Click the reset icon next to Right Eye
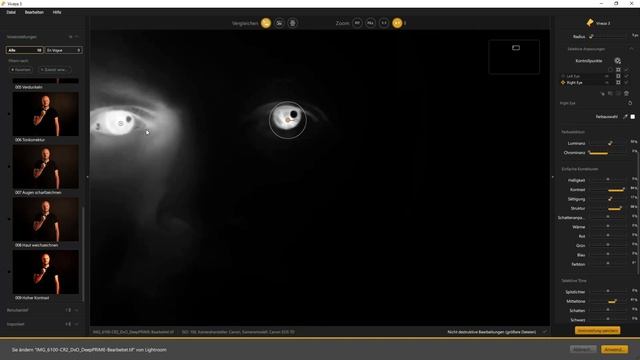640x360 pixels. click(x=630, y=103)
